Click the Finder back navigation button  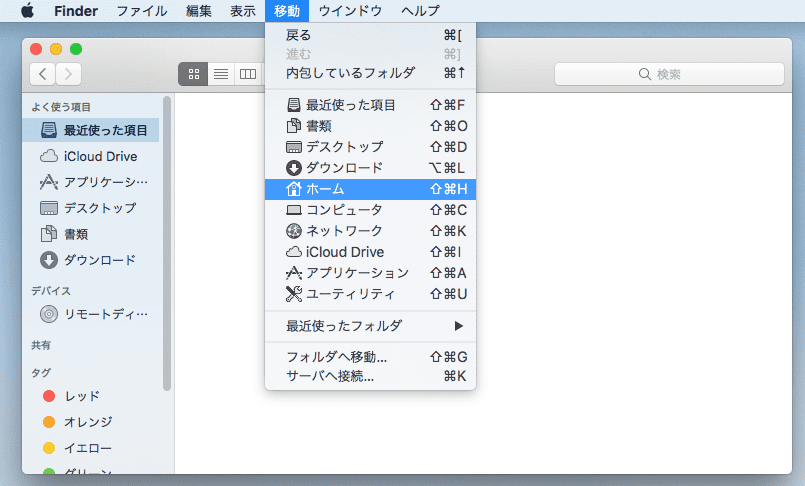pos(43,74)
